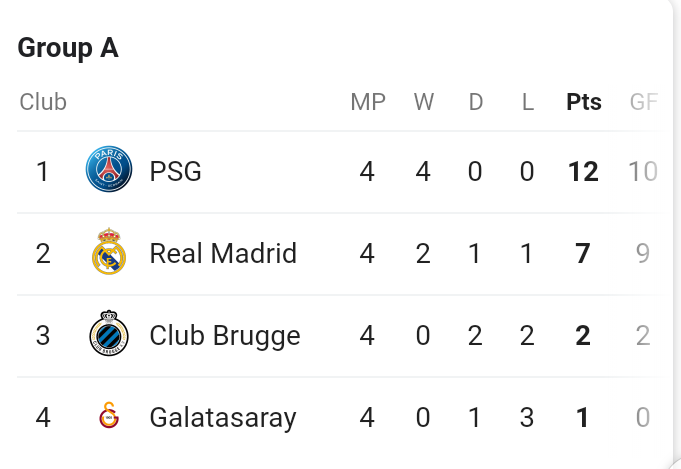Click the GF column header
681x469 pixels.
point(644,102)
